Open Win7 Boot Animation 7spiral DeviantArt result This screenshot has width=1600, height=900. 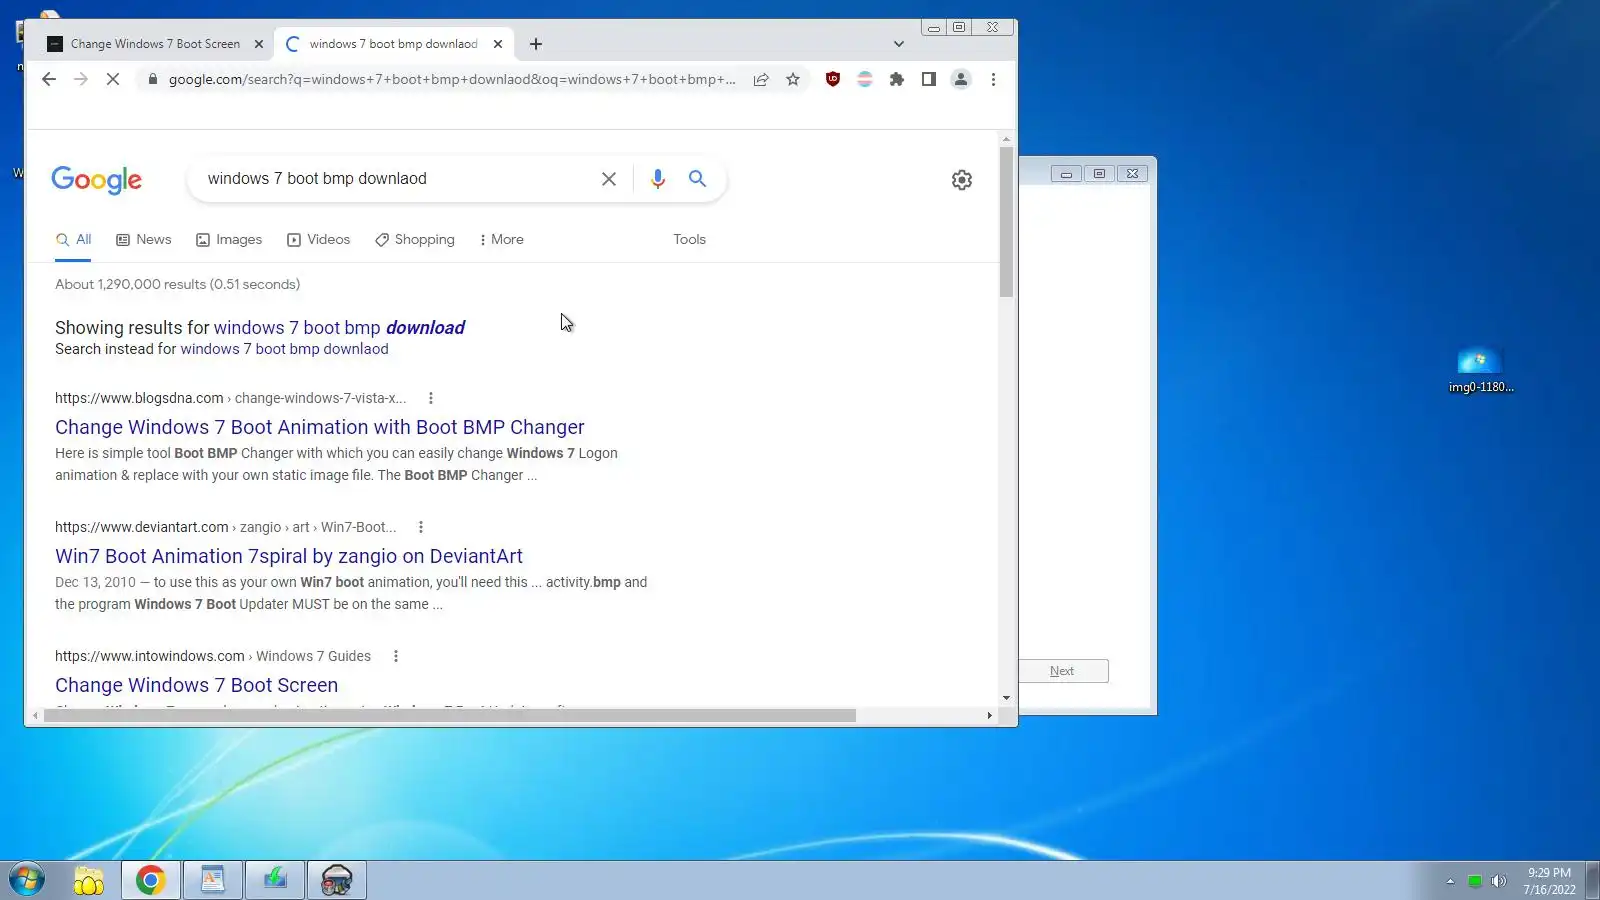(289, 556)
